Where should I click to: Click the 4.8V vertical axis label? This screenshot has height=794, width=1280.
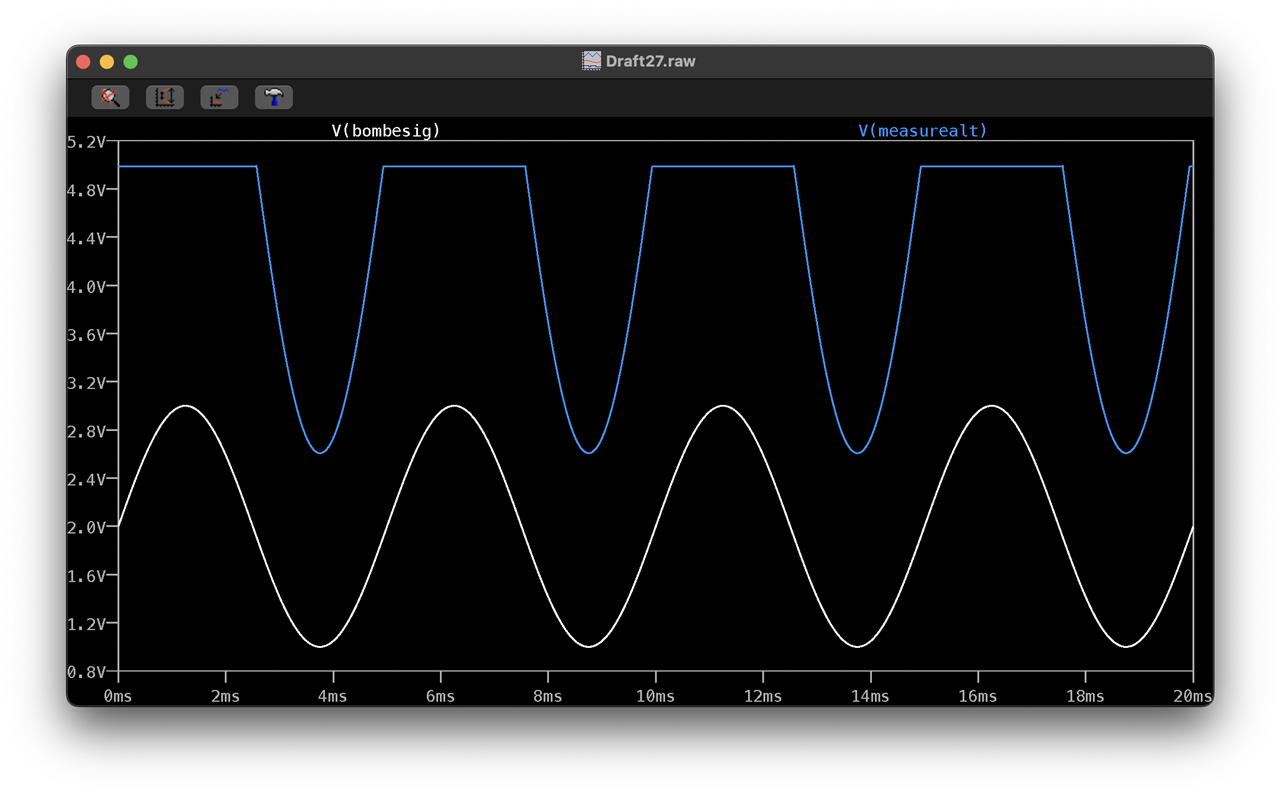coord(86,190)
